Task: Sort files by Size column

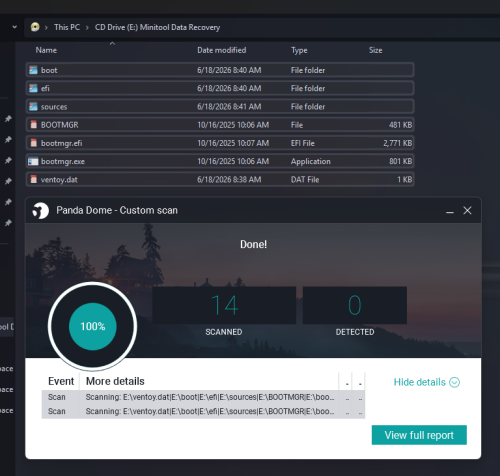Action: click(x=375, y=50)
